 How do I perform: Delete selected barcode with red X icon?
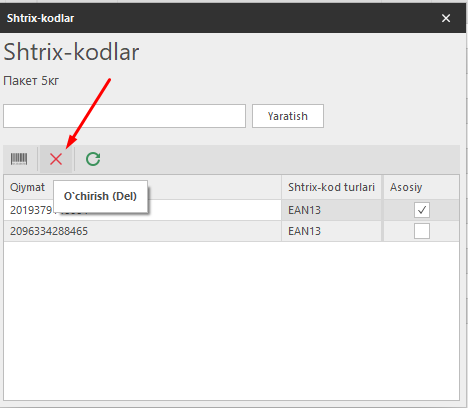[x=56, y=159]
